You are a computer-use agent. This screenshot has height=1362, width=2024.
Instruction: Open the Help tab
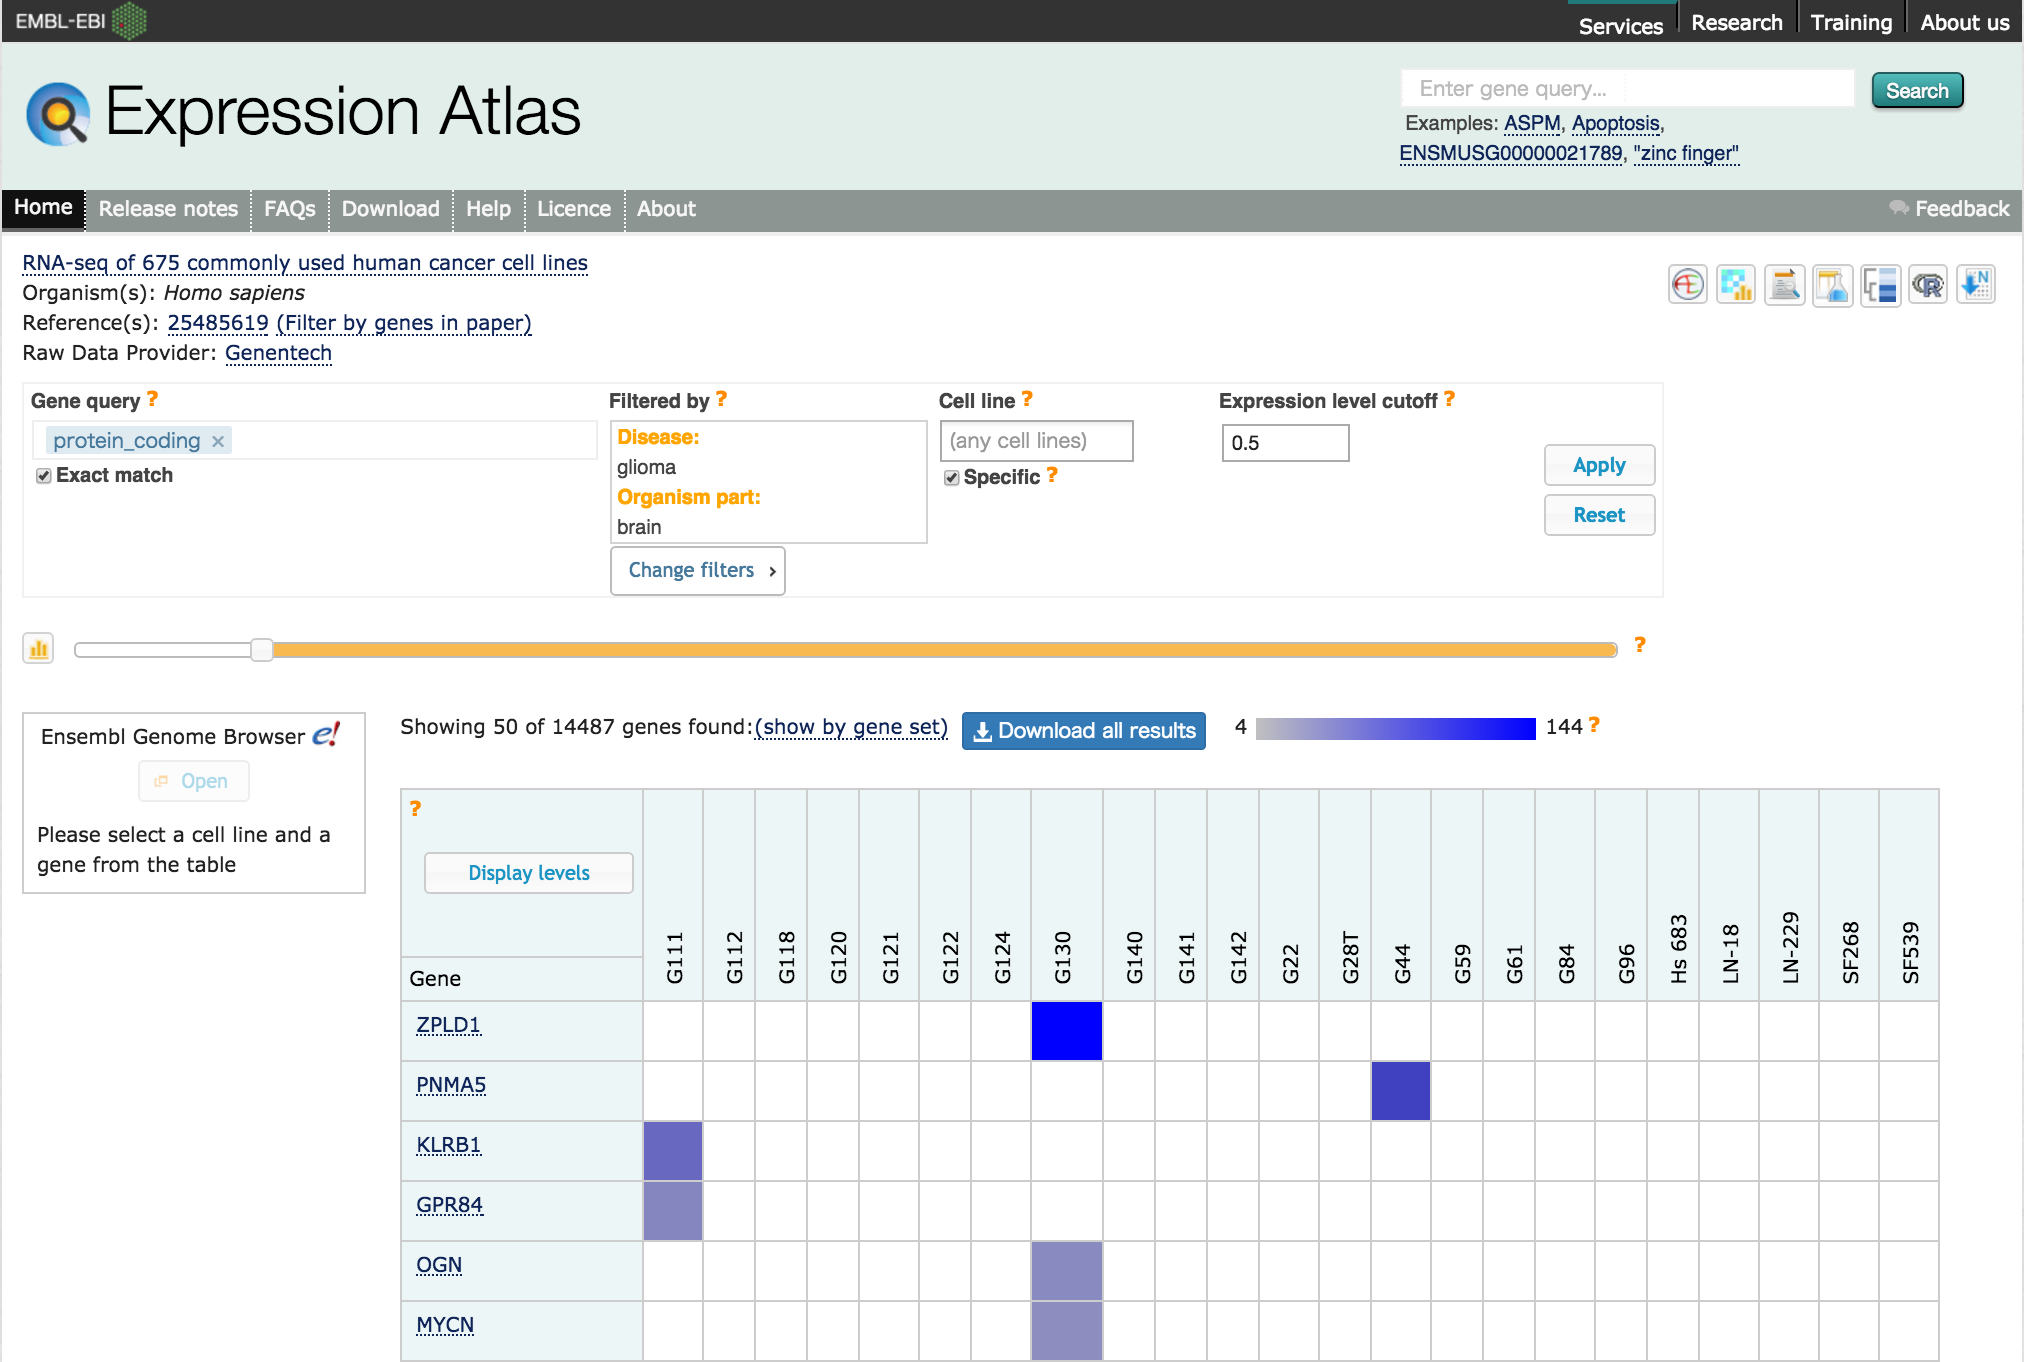tap(488, 209)
